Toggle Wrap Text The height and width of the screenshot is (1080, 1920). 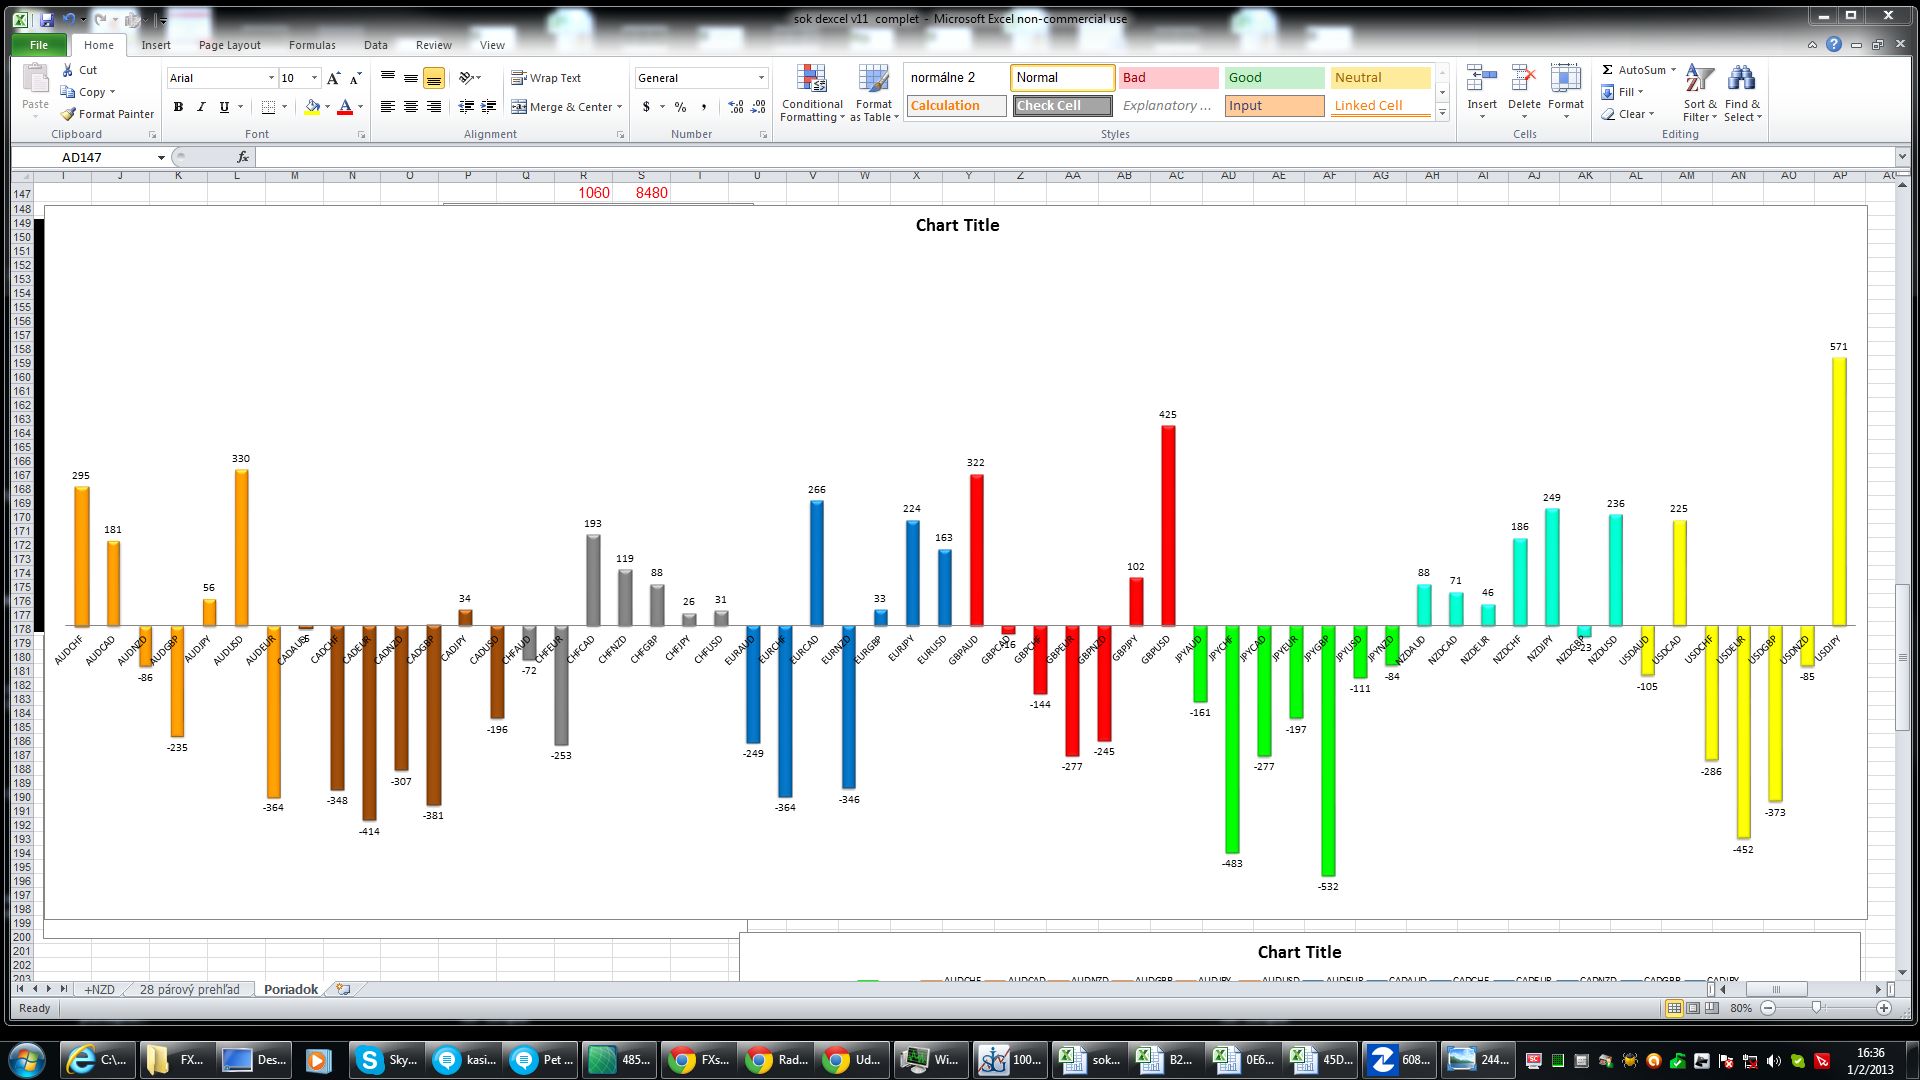click(546, 78)
